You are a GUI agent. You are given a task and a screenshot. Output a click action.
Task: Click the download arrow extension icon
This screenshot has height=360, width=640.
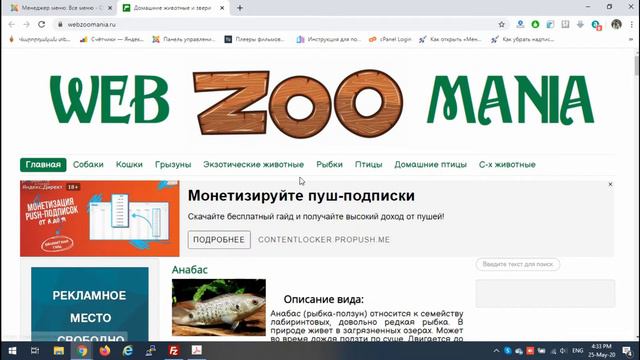click(x=580, y=24)
